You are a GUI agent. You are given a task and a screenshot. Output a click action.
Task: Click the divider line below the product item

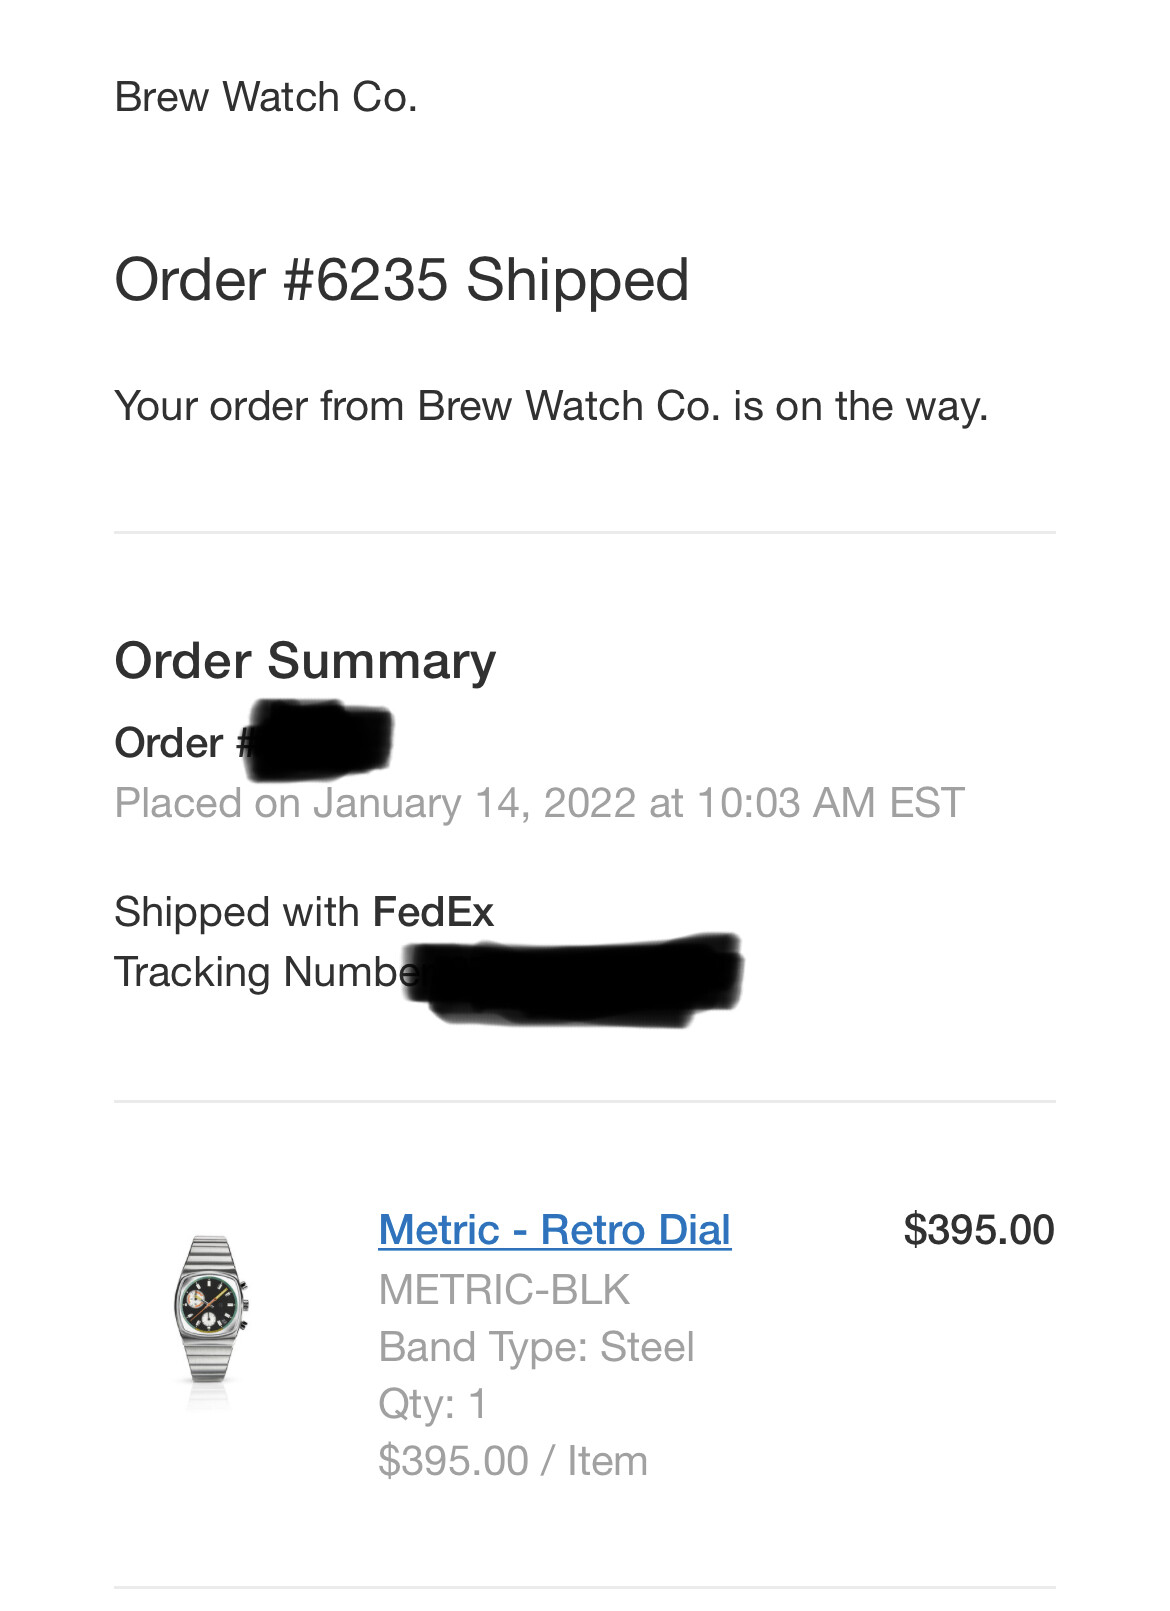point(585,1587)
